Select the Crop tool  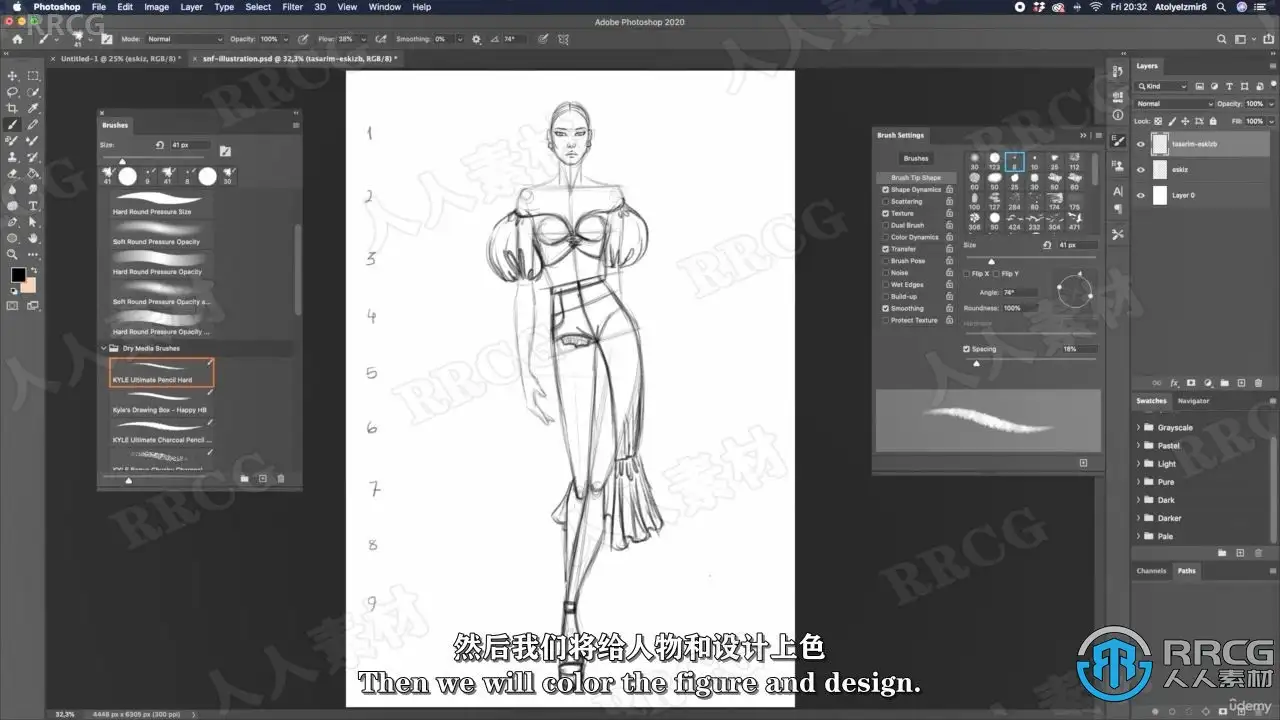pos(13,108)
